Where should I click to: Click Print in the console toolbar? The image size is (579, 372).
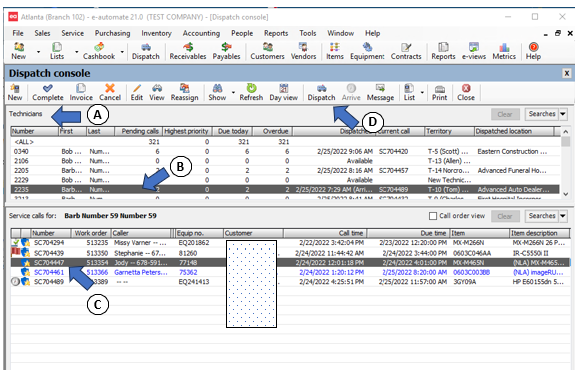click(439, 92)
